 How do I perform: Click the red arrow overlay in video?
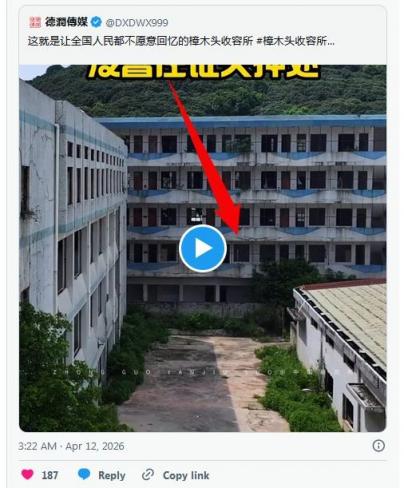[x=206, y=158]
